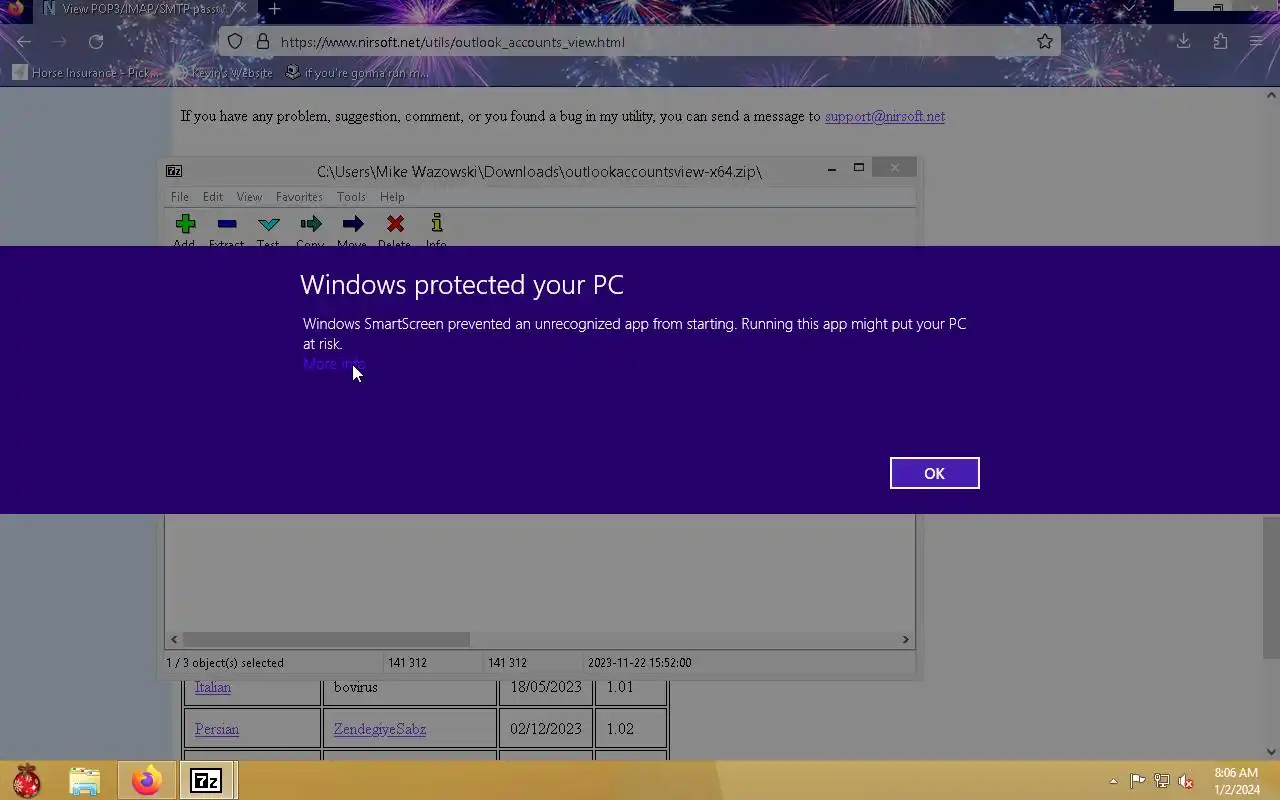Open the More info link in SmartScreen
This screenshot has width=1280, height=800.
[334, 364]
